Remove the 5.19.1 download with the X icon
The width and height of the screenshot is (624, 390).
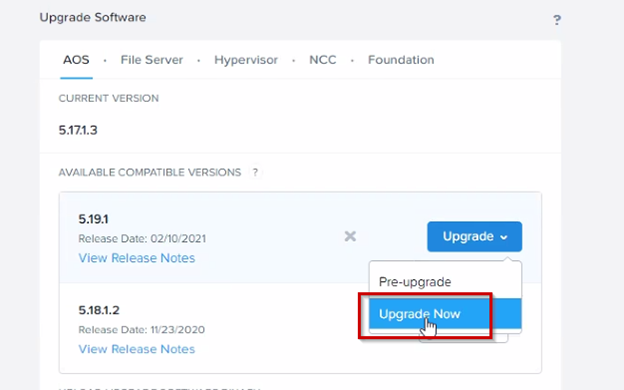(350, 236)
